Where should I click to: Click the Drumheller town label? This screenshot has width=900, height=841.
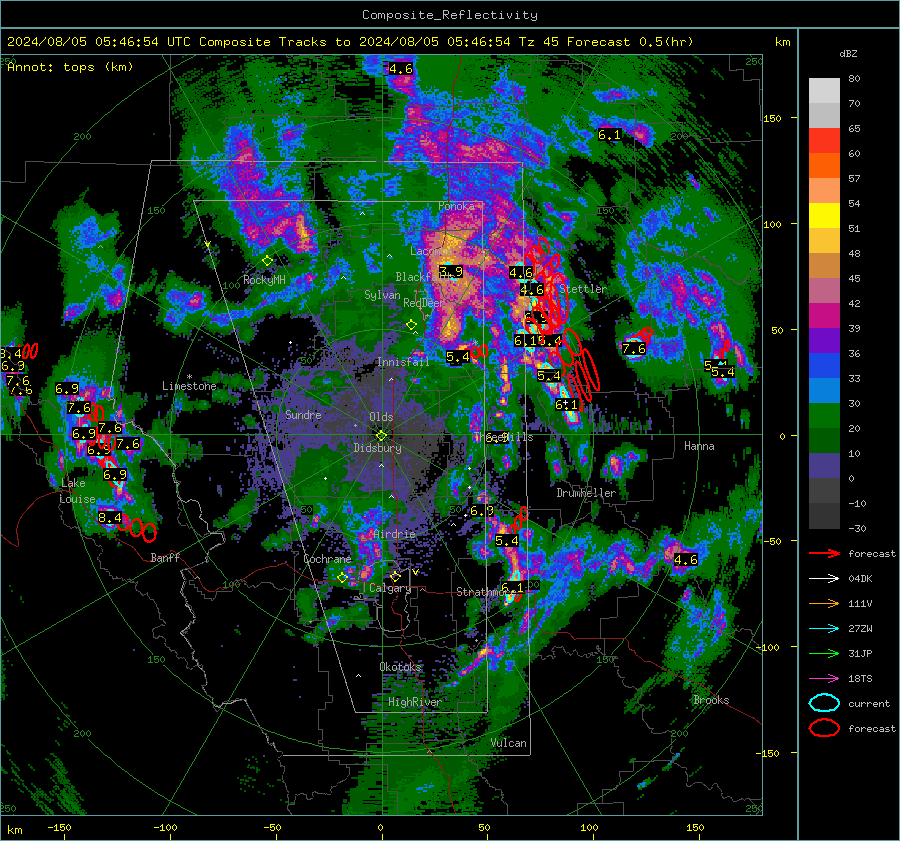(586, 493)
